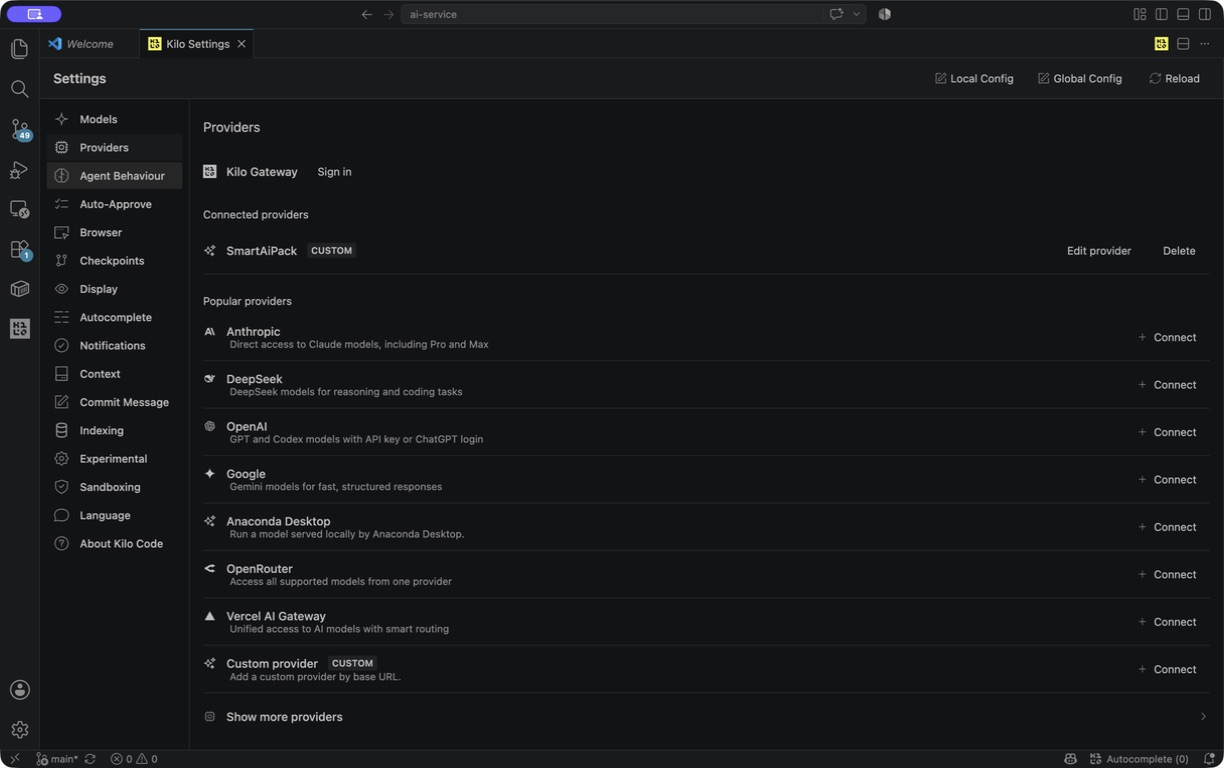Connect the Anthropic provider
This screenshot has width=1224, height=768.
tap(1167, 337)
